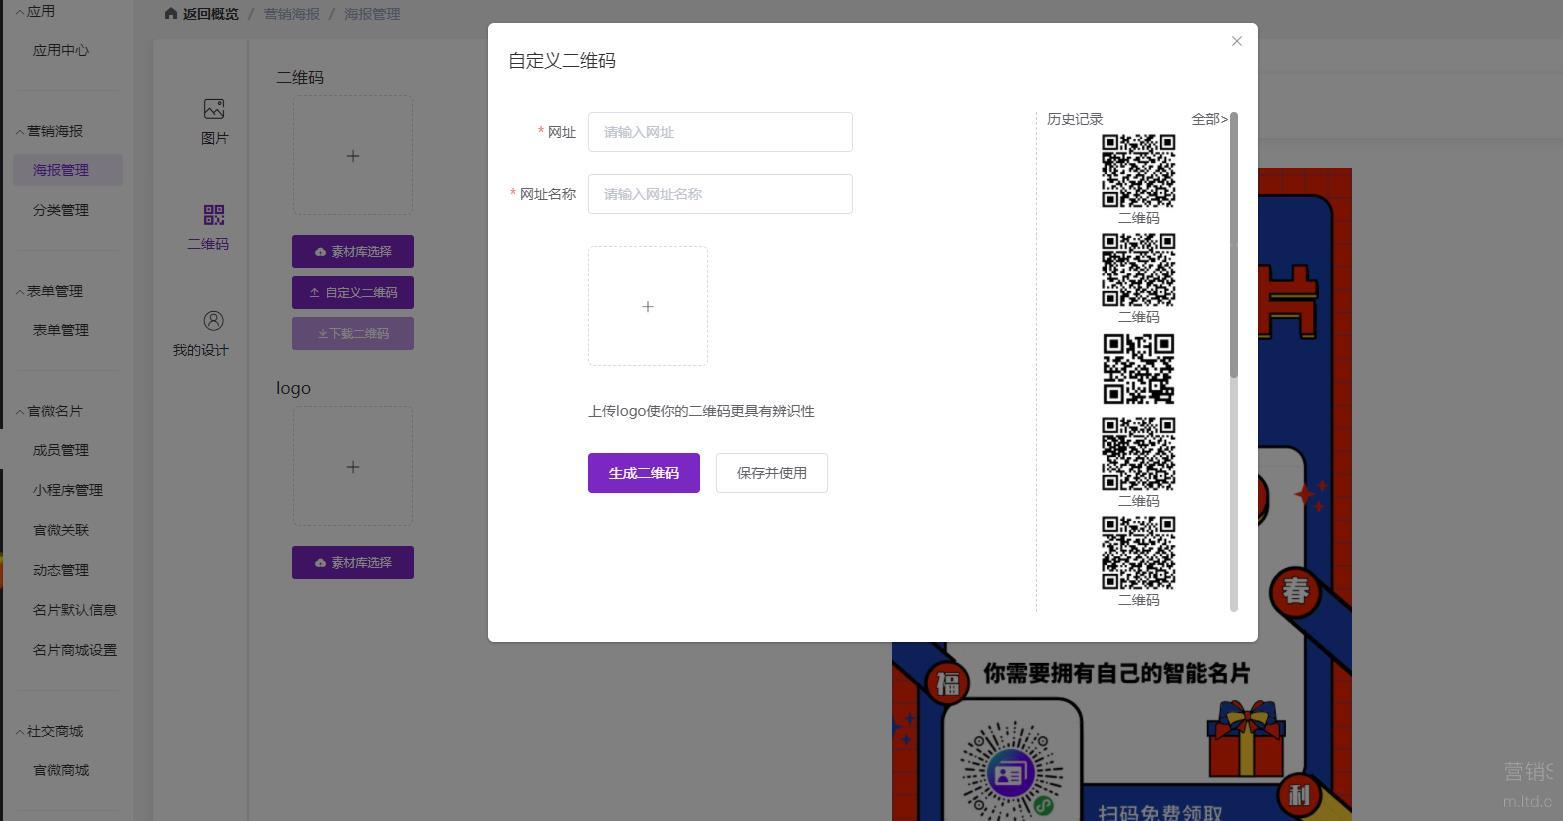1563x821 pixels.
Task: Click 海报管理 breadcrumb
Action: click(372, 14)
